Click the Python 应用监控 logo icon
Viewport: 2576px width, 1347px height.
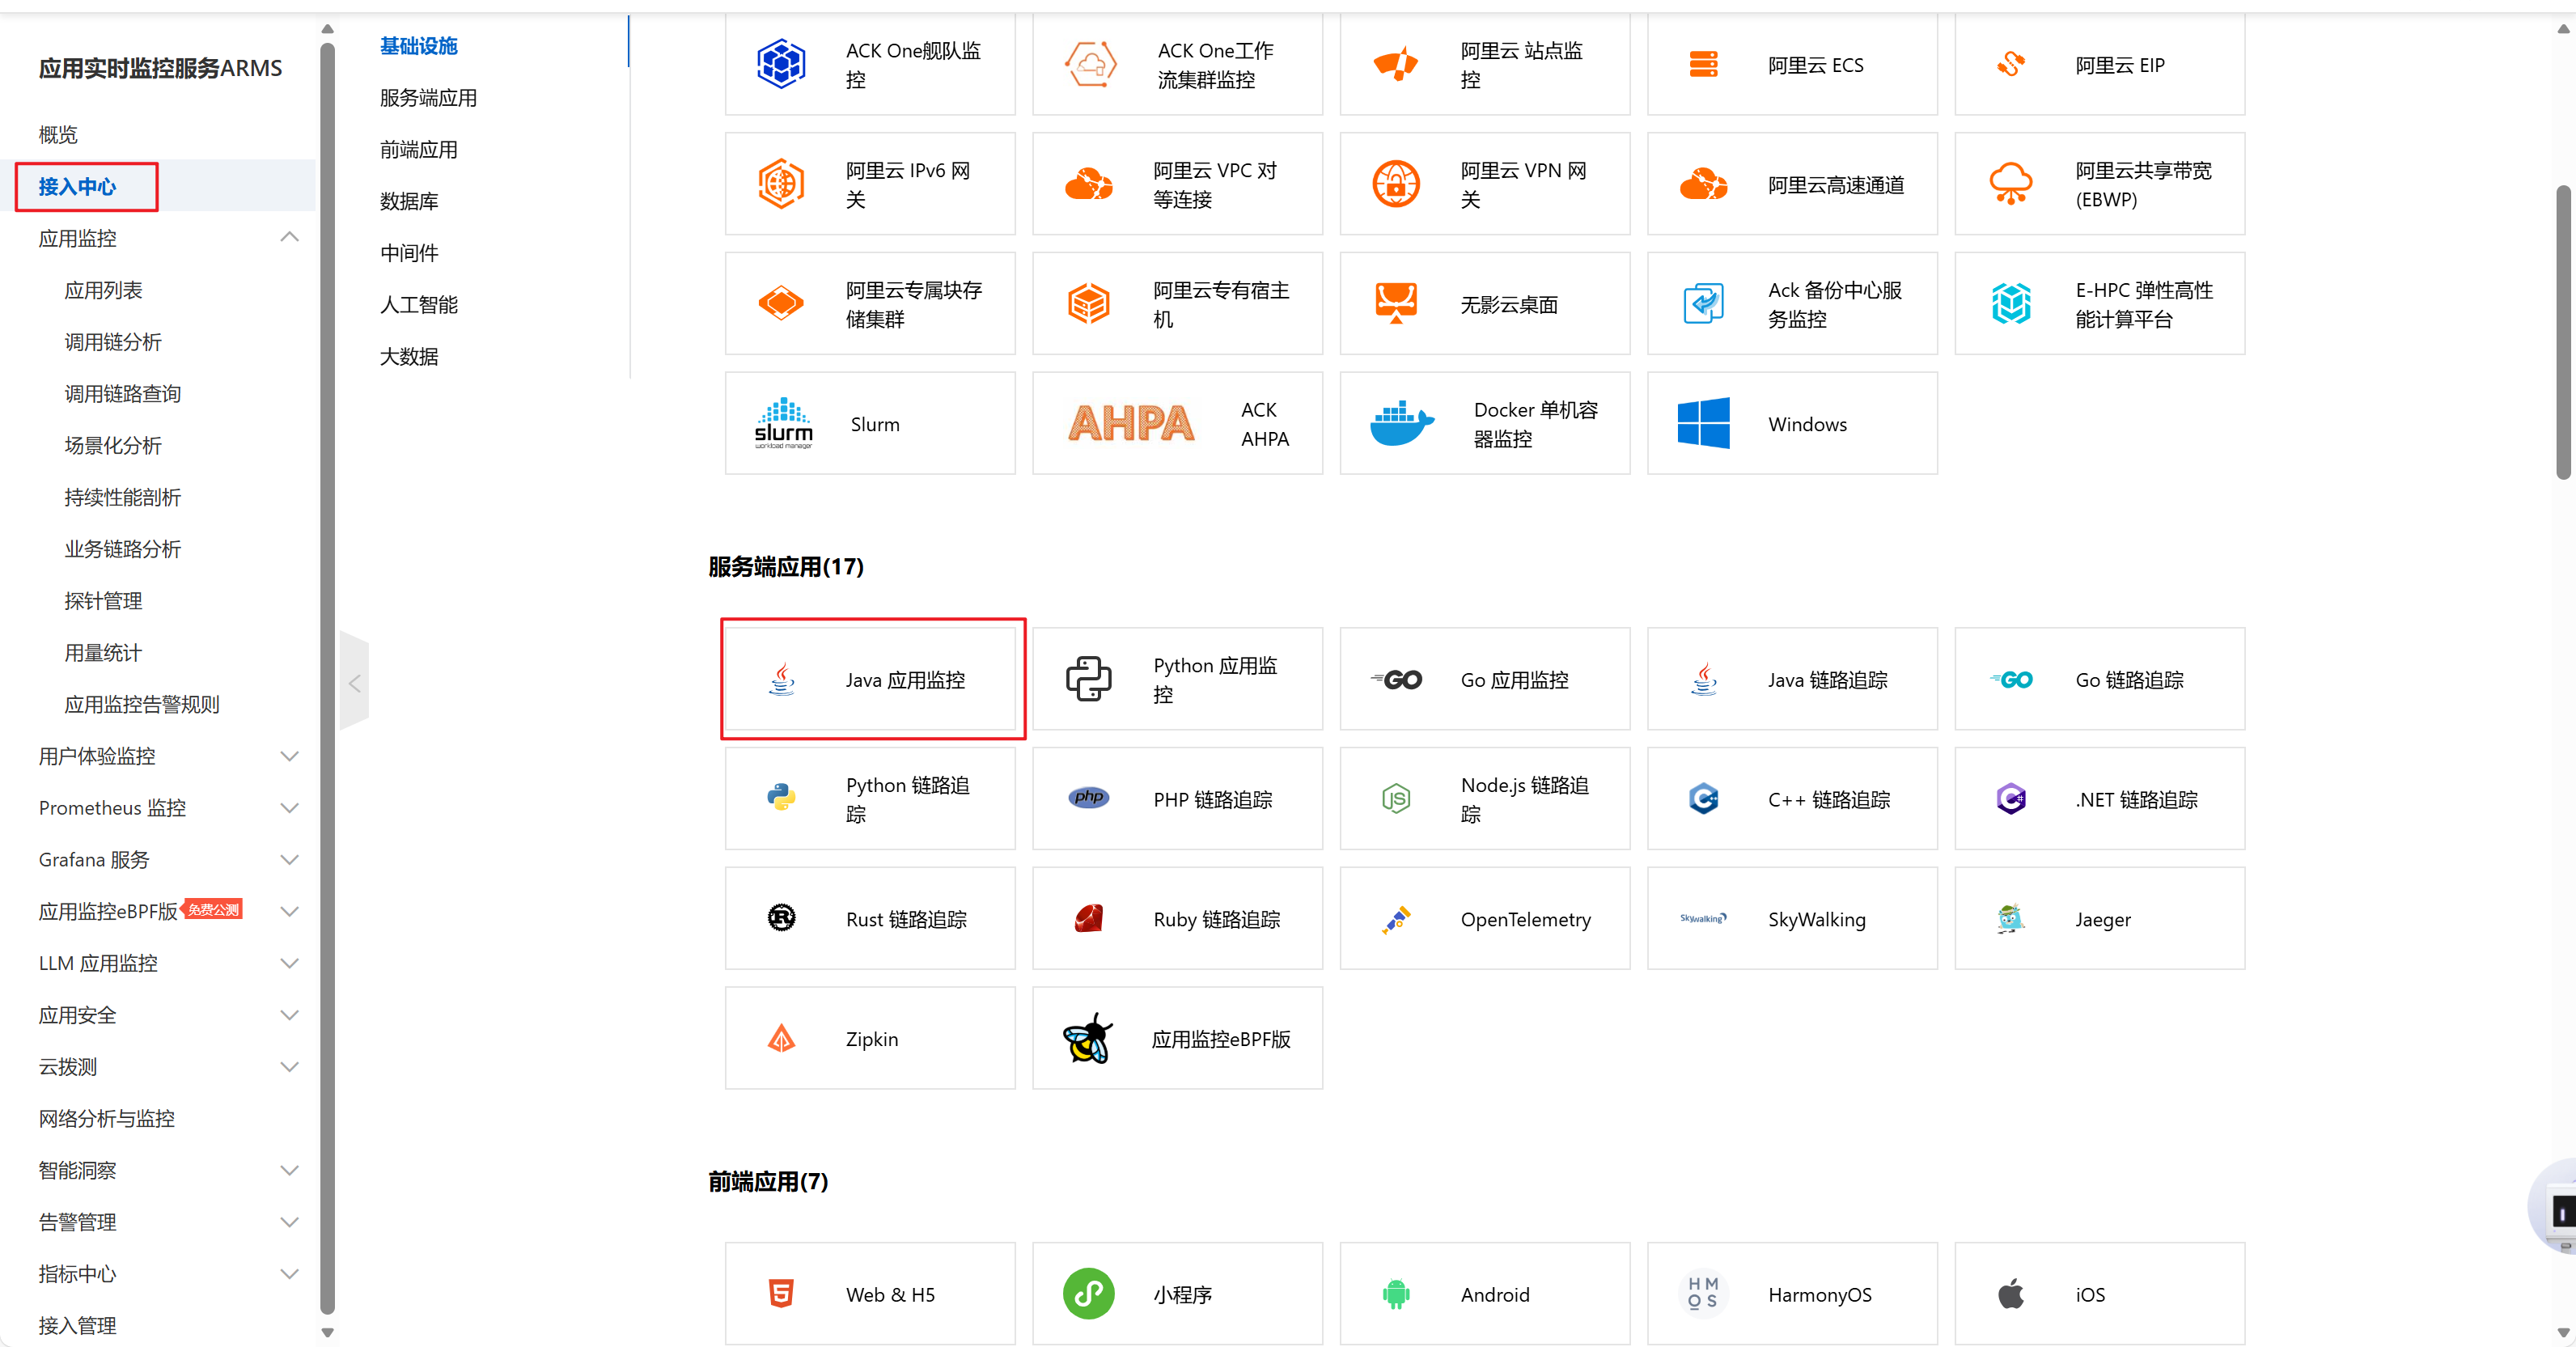coord(1088,679)
